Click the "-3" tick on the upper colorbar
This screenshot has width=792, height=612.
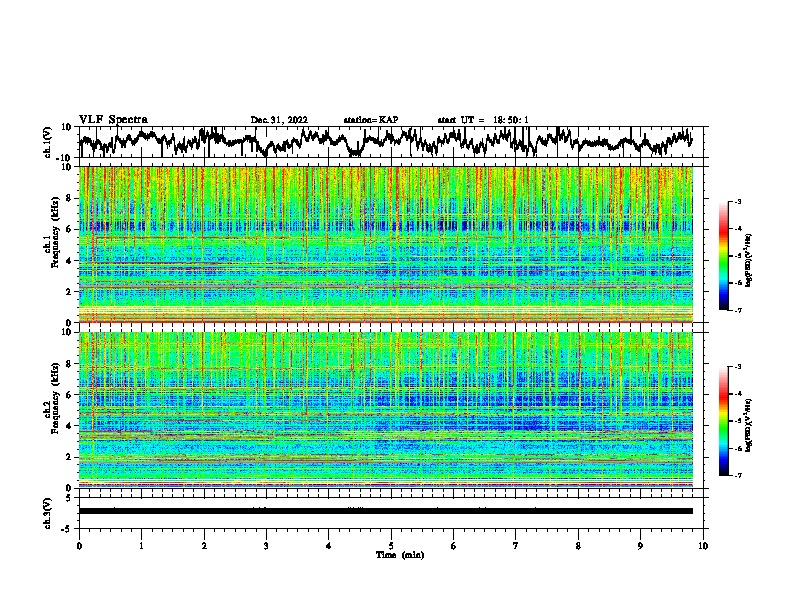(x=738, y=202)
